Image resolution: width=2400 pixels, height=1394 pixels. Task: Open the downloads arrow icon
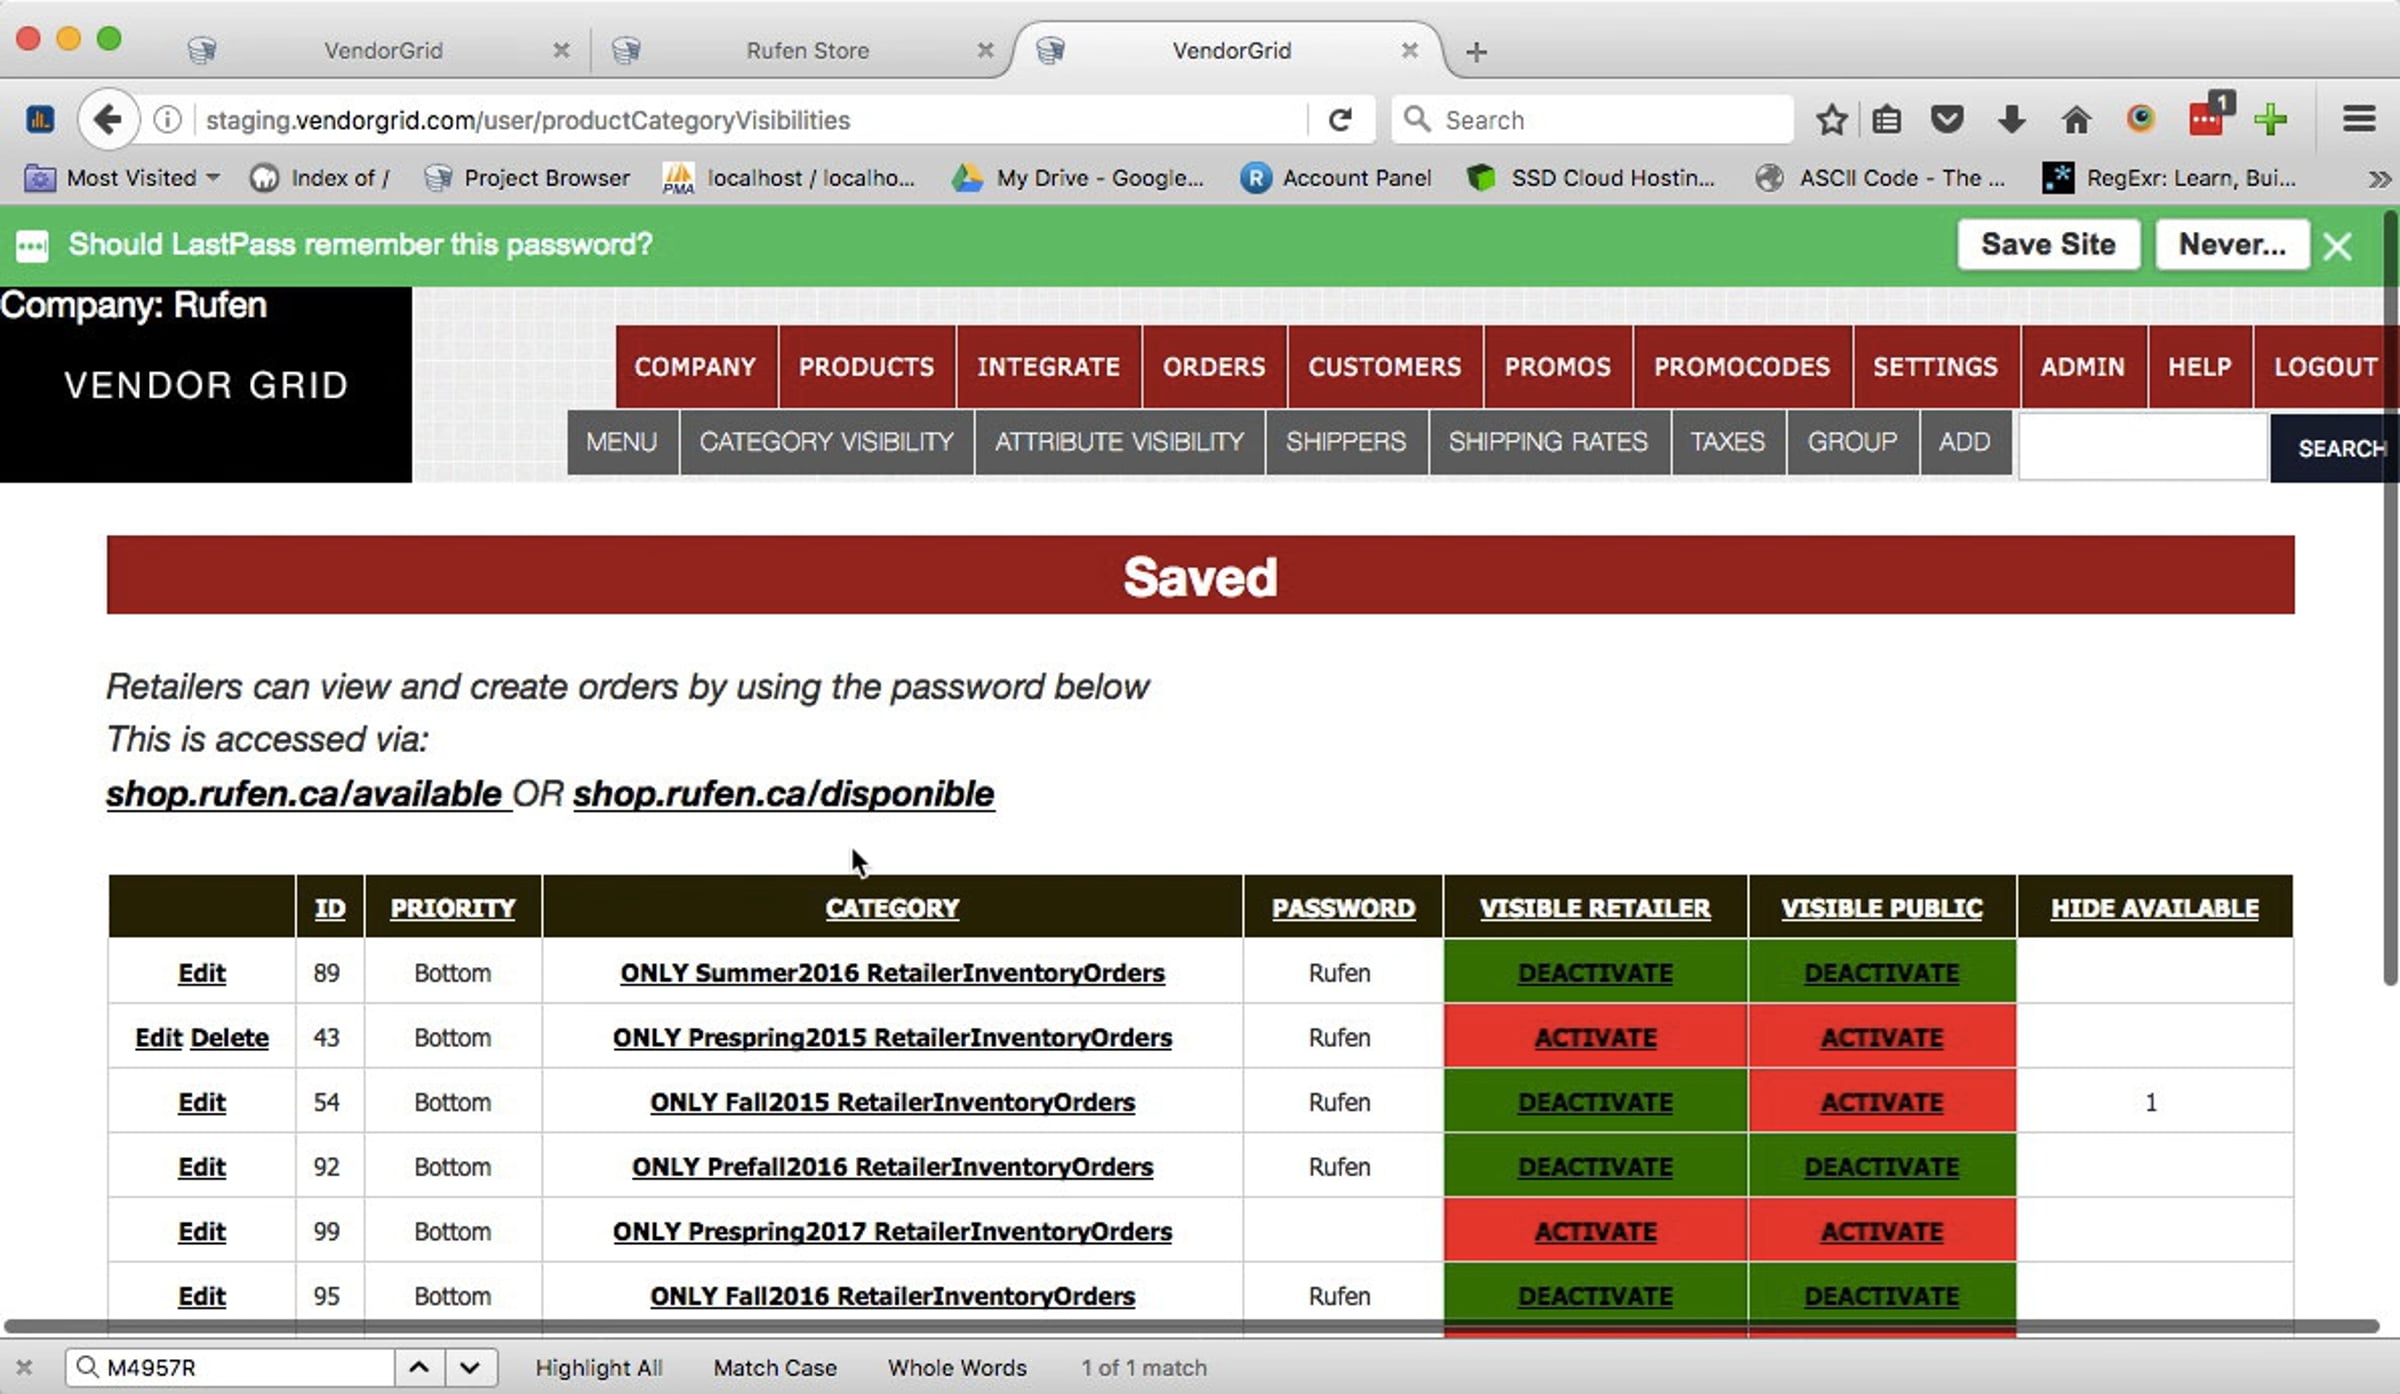(x=2011, y=120)
